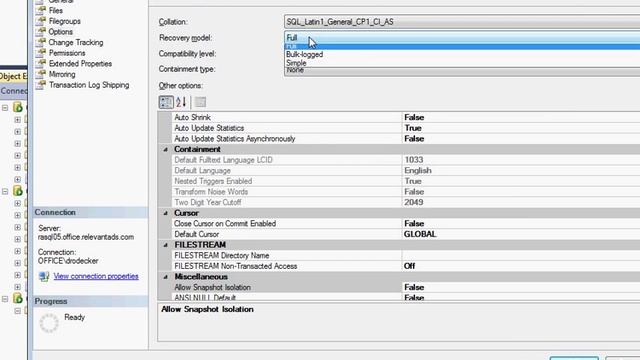Select Allow Snapshot Isolation property row
Image resolution: width=640 pixels, height=360 pixels.
(x=406, y=287)
